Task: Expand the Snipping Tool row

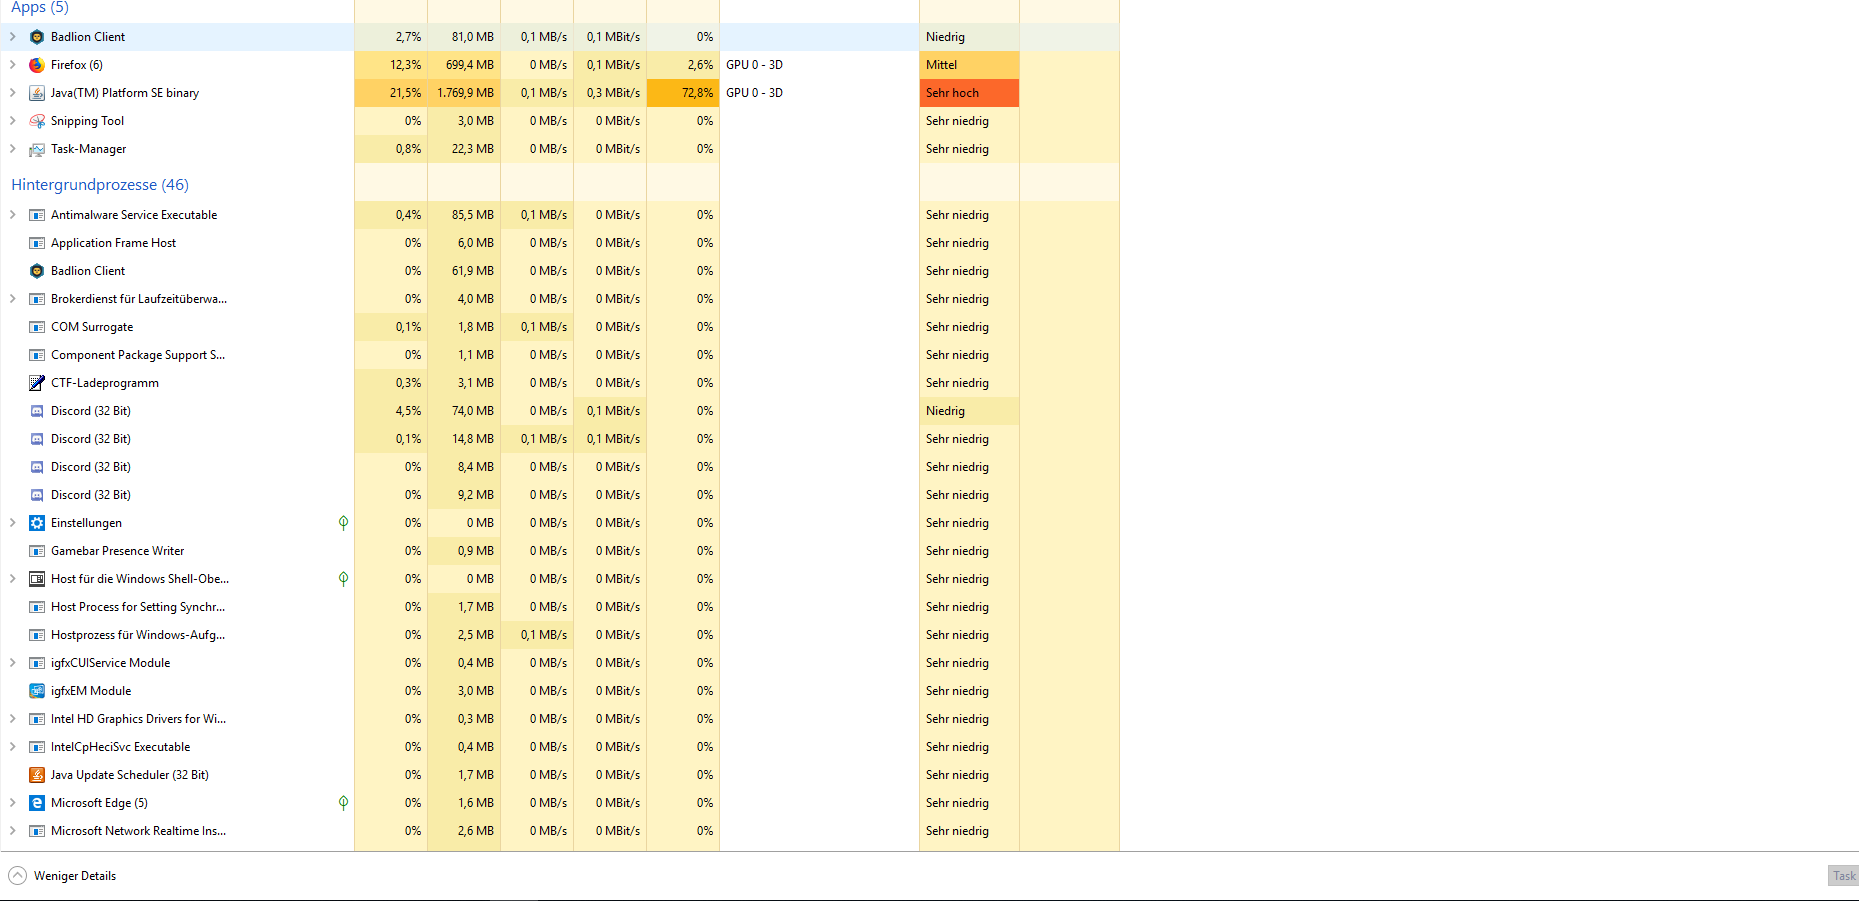Action: 12,121
